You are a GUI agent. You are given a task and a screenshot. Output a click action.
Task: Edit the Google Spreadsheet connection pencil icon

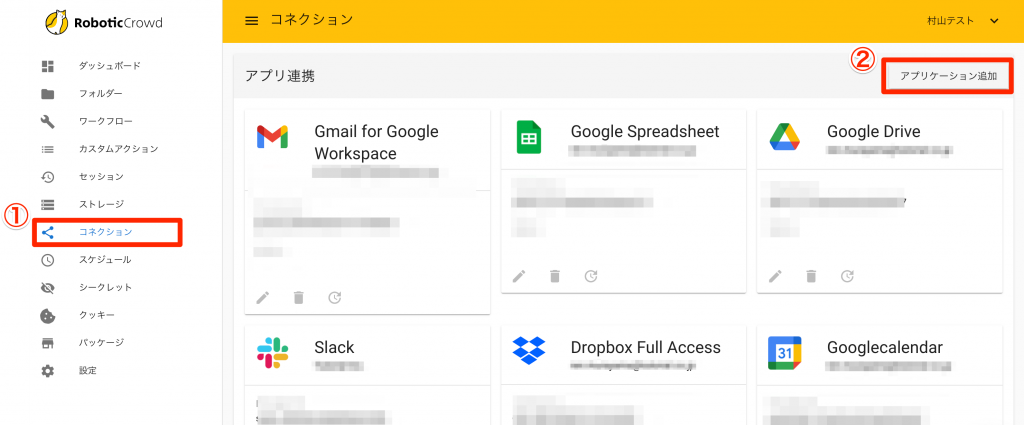[519, 276]
